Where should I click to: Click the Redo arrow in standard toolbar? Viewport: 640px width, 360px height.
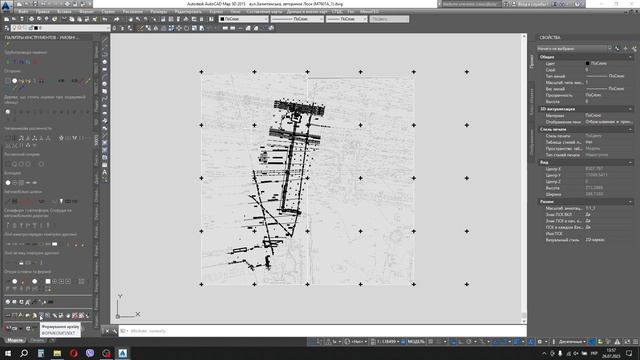tap(116, 19)
